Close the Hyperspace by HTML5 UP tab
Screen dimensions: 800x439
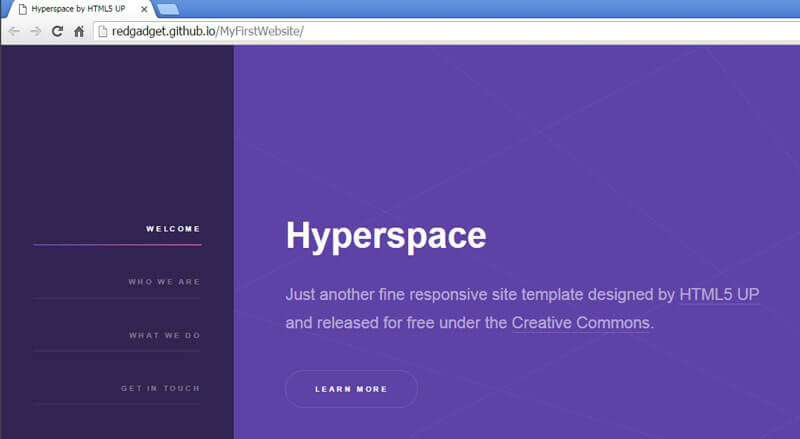coord(144,9)
